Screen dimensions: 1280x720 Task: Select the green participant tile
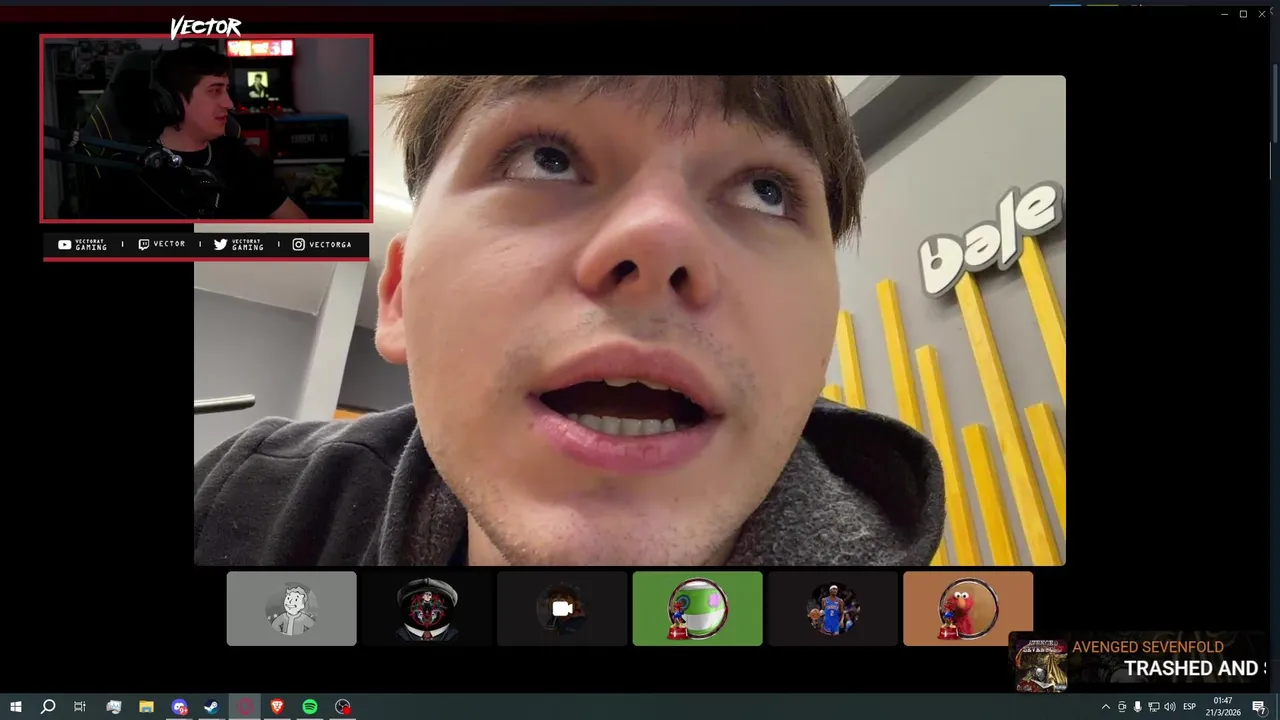(697, 608)
